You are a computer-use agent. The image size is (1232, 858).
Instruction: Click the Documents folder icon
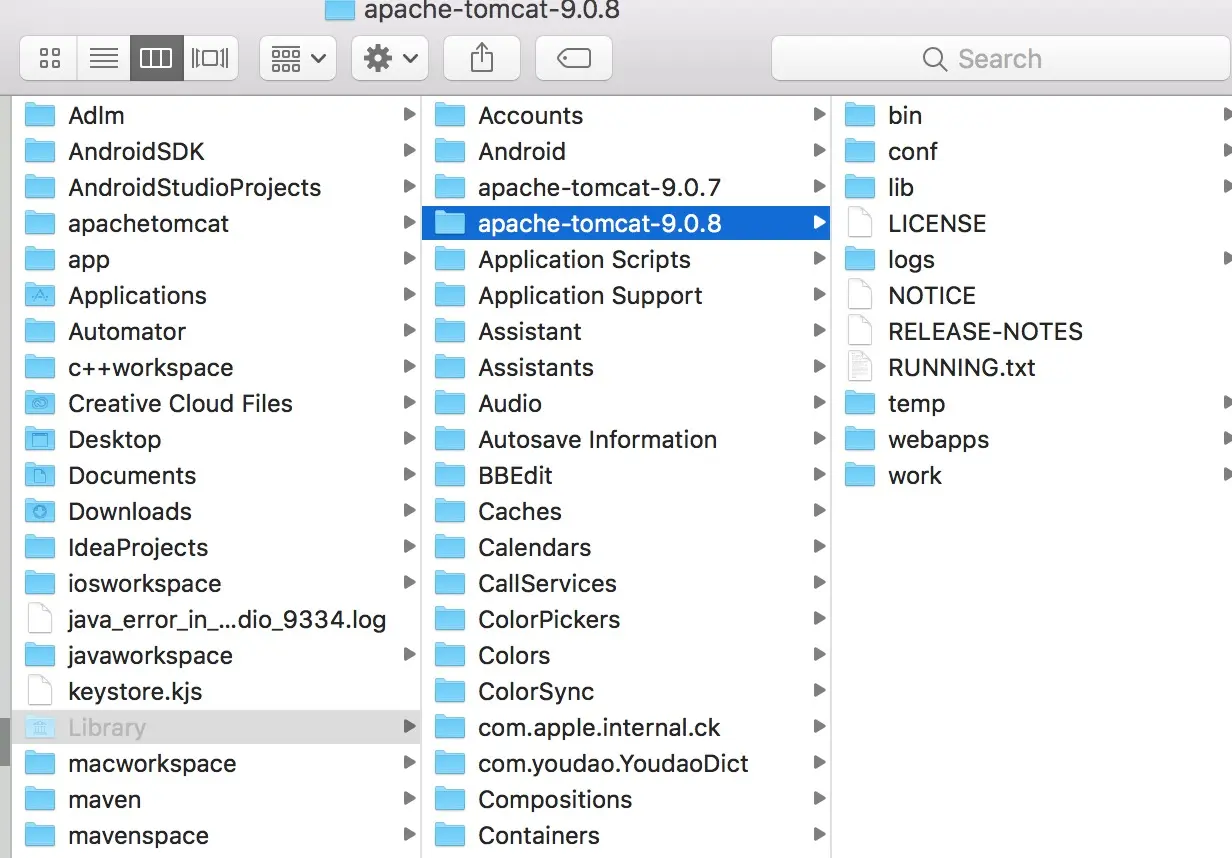40,476
